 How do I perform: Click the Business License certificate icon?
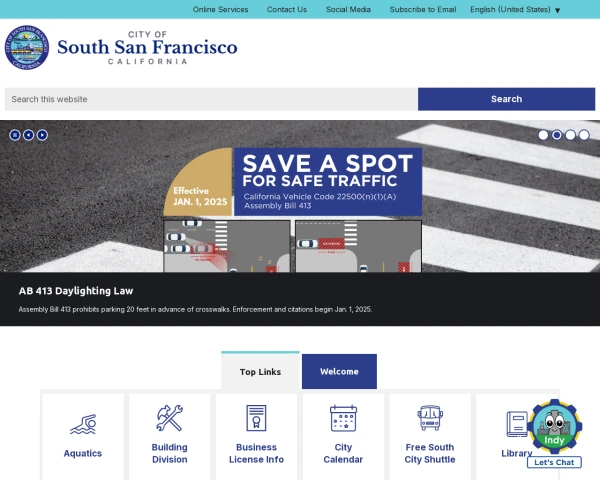click(x=256, y=418)
